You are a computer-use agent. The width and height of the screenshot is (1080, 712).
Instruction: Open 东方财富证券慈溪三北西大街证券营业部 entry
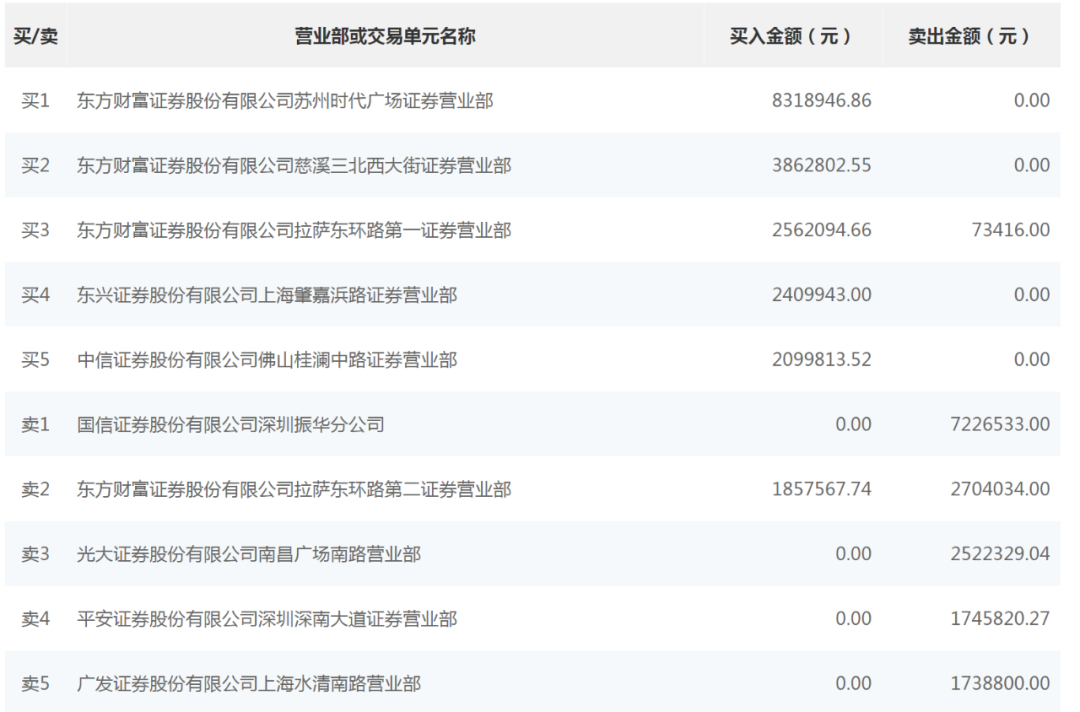click(x=294, y=165)
